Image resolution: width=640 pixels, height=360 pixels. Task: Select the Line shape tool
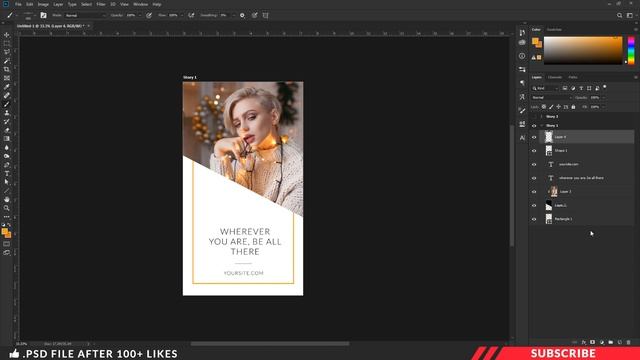[x=7, y=191]
